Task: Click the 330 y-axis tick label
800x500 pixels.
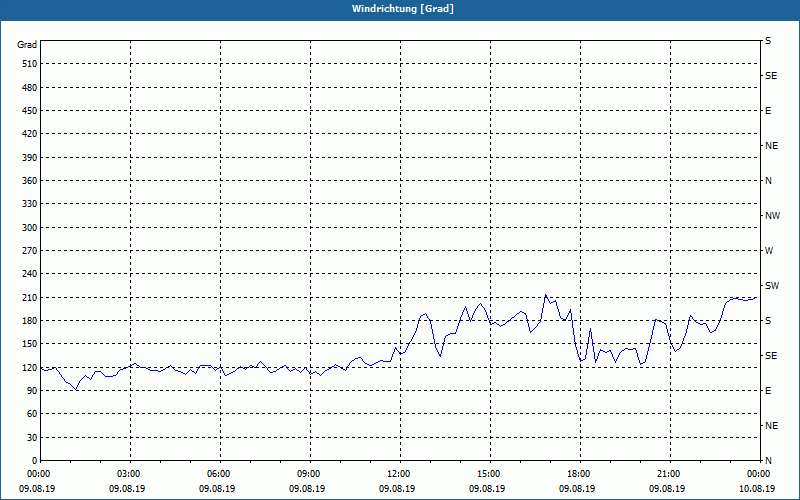Action: [x=30, y=204]
